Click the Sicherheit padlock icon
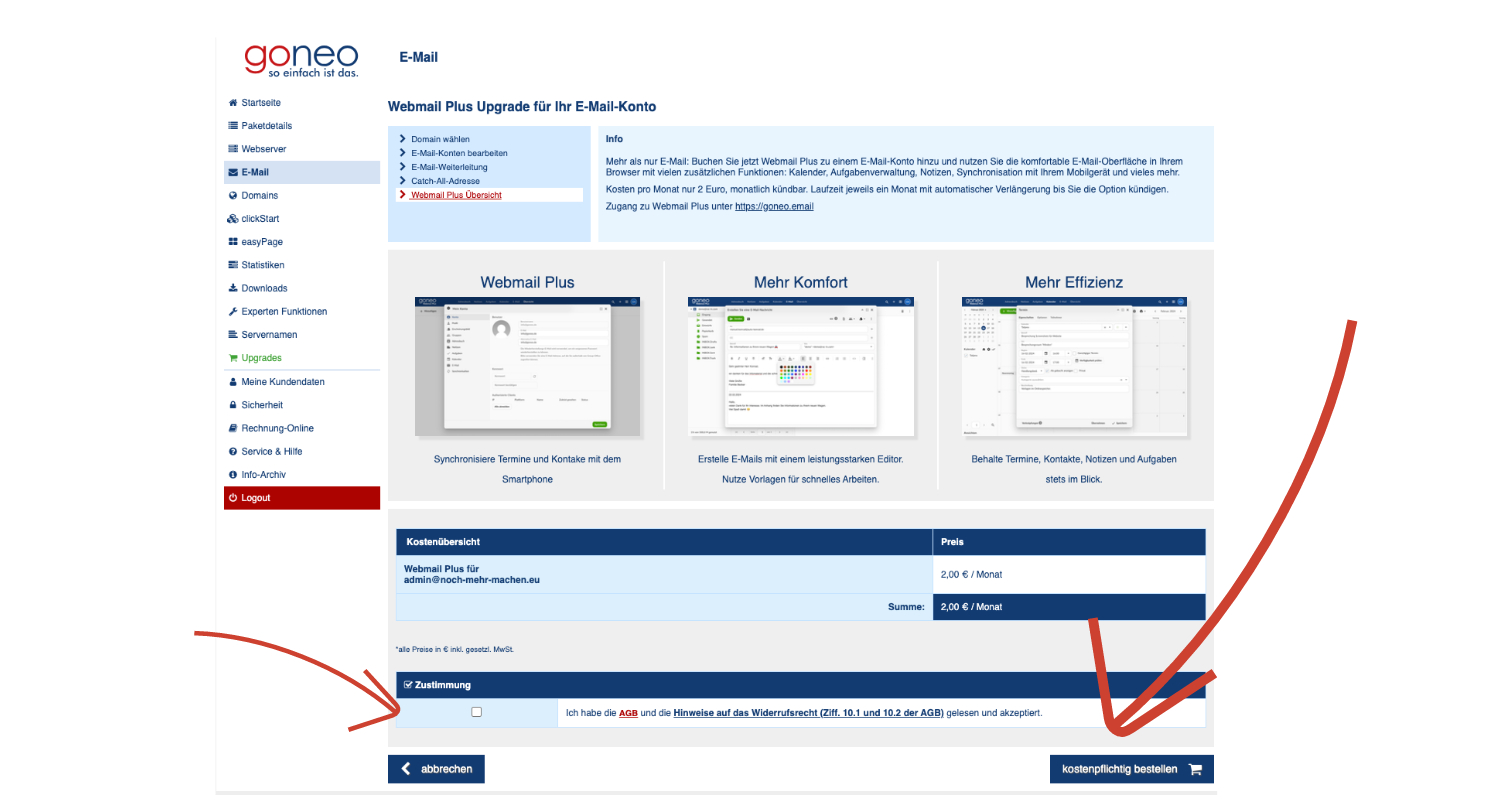Viewport: 1492px width, 806px height. [x=232, y=404]
